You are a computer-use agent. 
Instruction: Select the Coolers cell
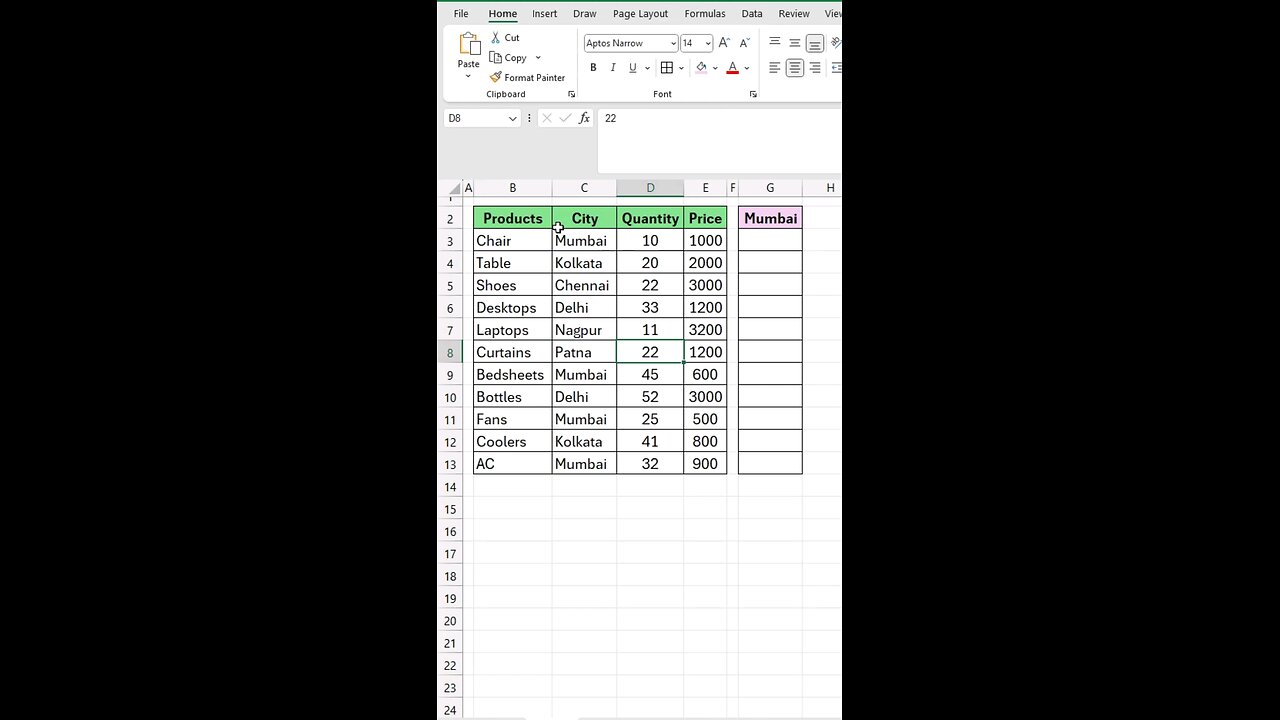513,442
